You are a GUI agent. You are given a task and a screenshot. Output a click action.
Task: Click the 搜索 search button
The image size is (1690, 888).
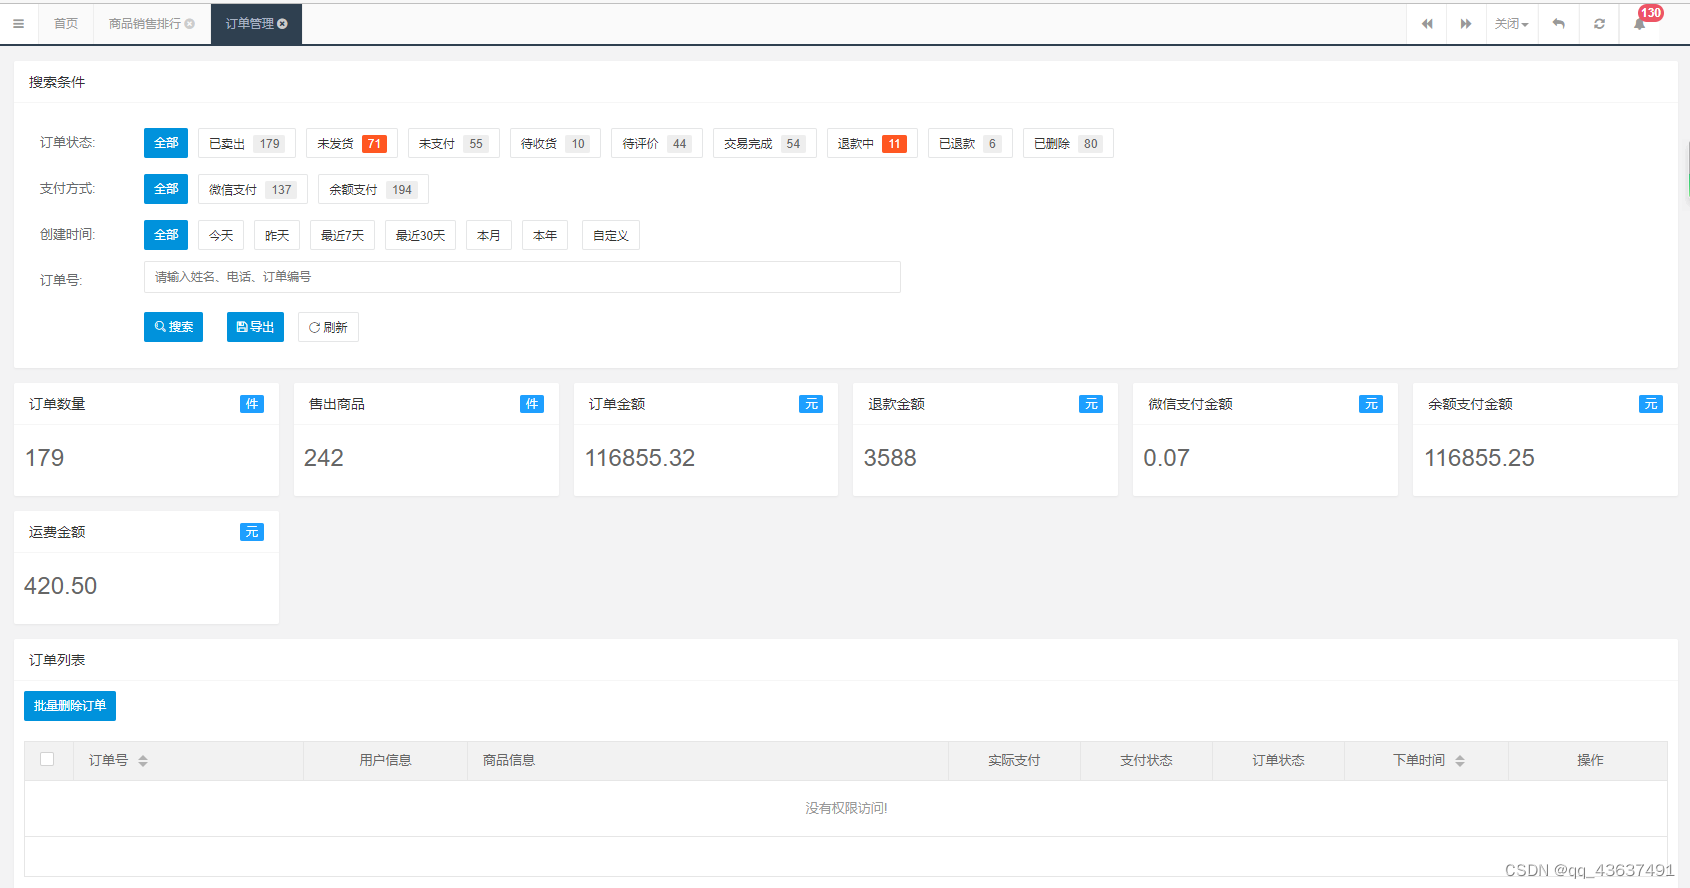[173, 327]
